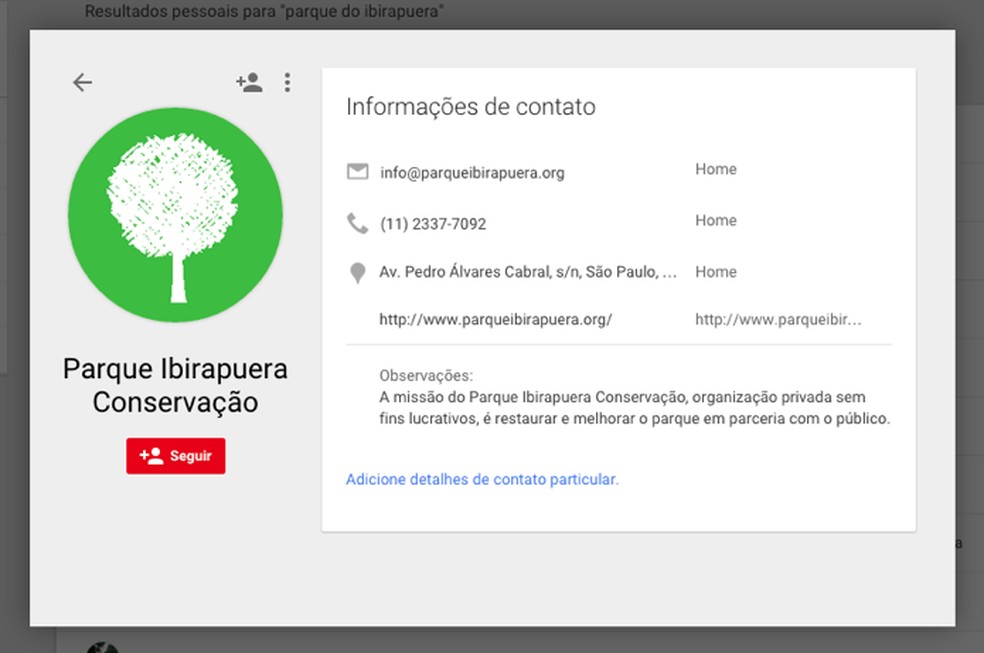Select the add contact person icon
Screen dimensions: 984x653
pyautogui.click(x=248, y=82)
